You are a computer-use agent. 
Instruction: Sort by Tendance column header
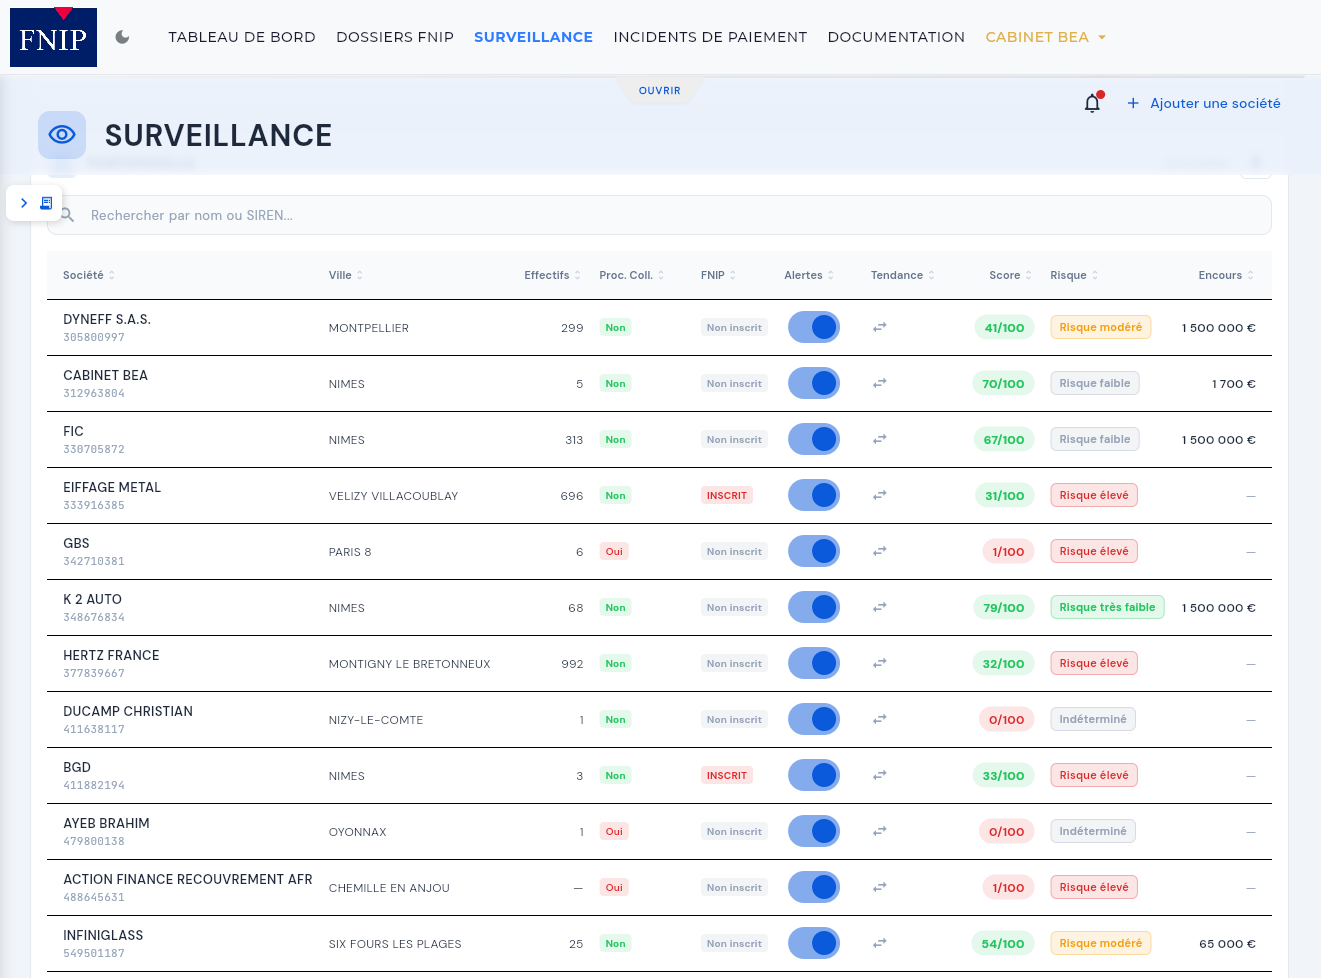[x=903, y=275]
